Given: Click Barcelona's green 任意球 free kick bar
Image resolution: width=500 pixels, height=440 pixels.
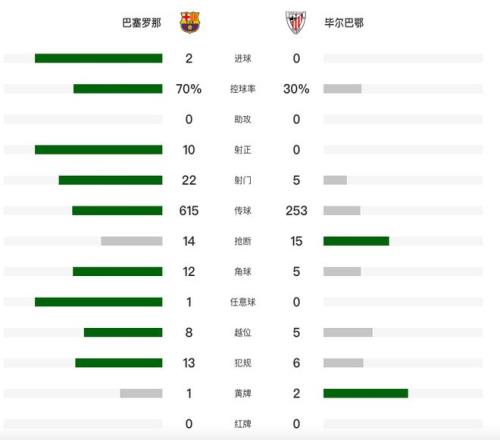Looking at the screenshot, I should 99,302.
